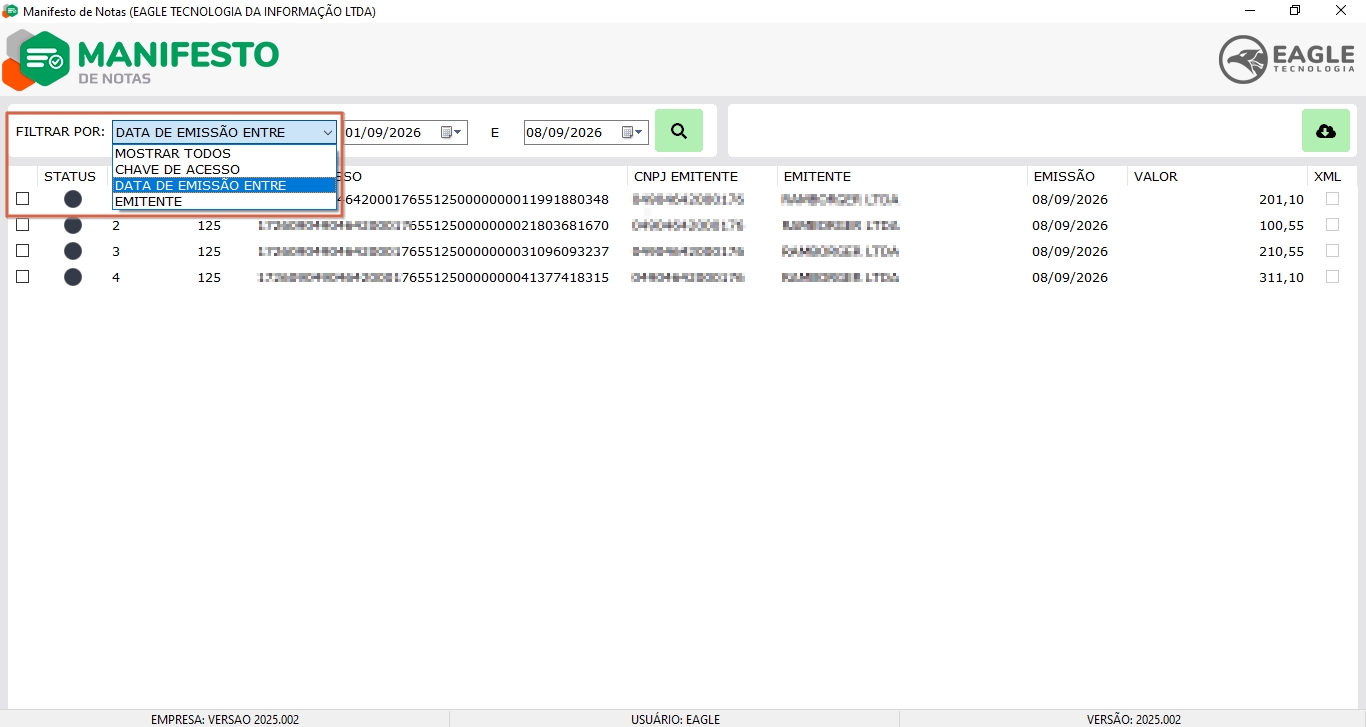This screenshot has height=727, width=1366.
Task: Choose MOSTRAR TODOS filter option
Action: [224, 154]
